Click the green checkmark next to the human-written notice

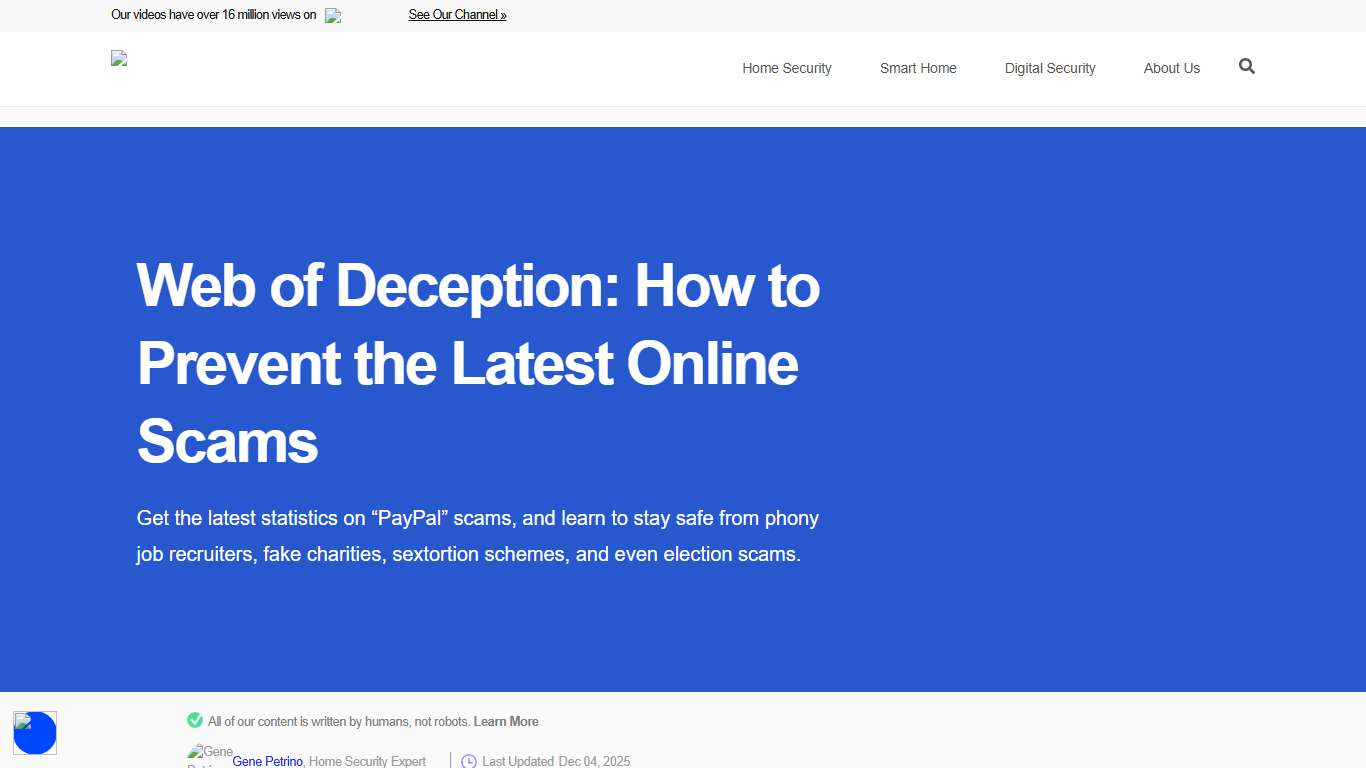click(195, 720)
